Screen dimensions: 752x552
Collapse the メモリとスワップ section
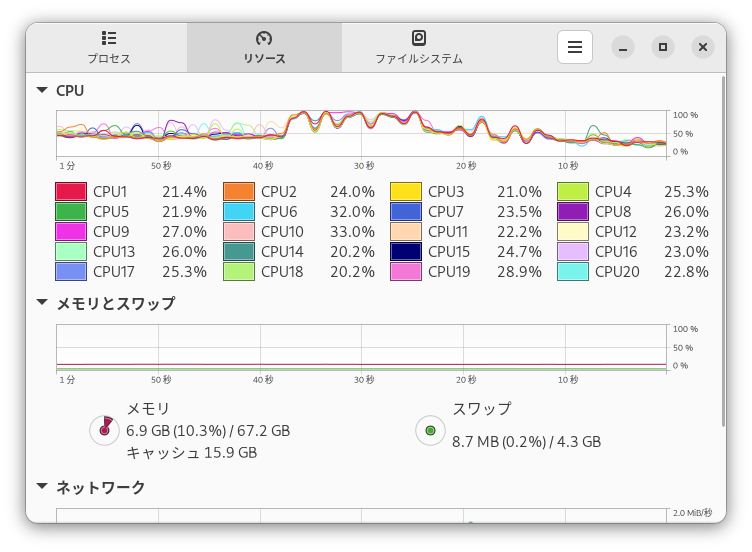click(42, 302)
